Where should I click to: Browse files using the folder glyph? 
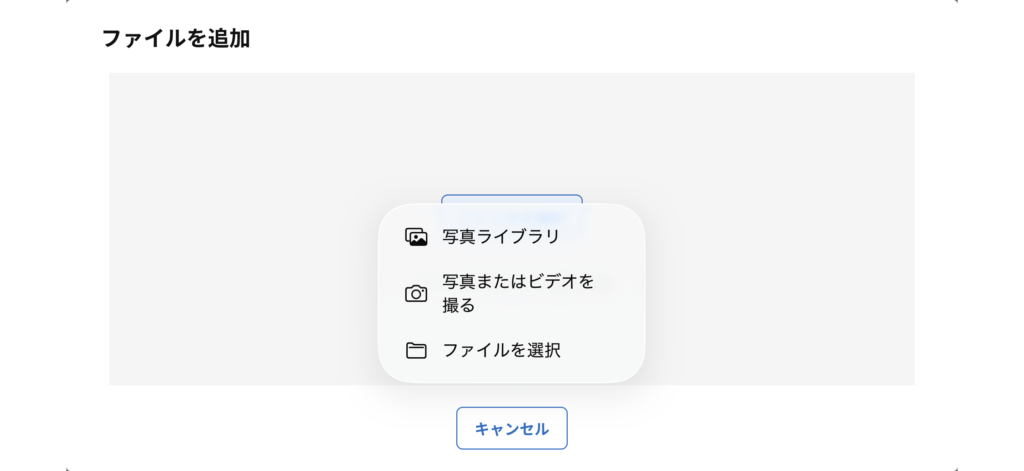pyautogui.click(x=416, y=350)
